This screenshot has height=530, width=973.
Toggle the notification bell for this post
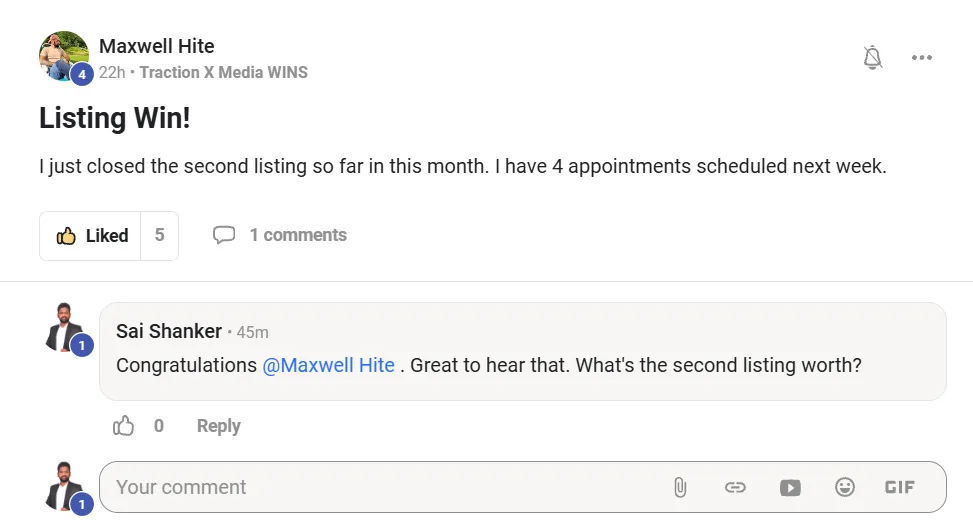[872, 58]
